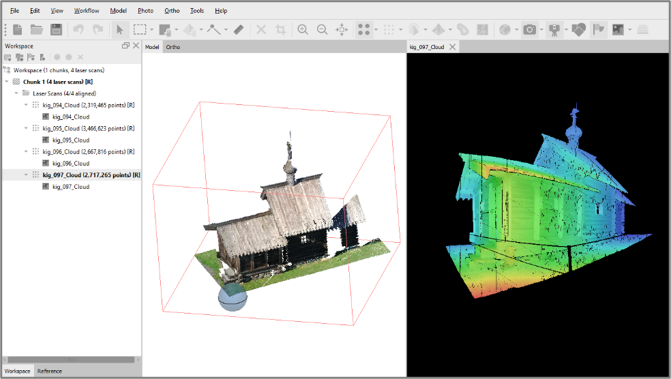Select the Rectangle Selection tool
This screenshot has width=671, height=379.
140,30
